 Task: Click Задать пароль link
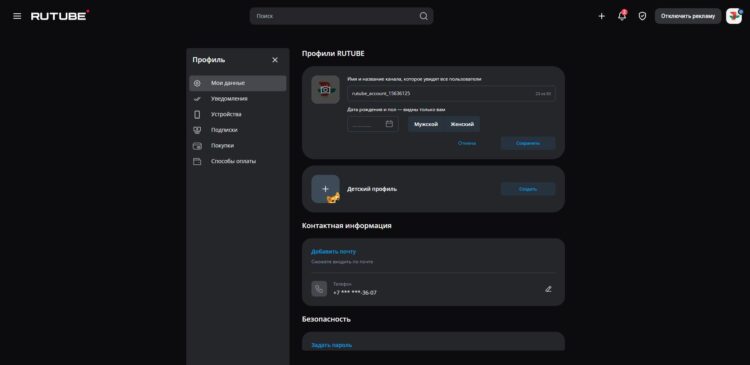(x=331, y=345)
